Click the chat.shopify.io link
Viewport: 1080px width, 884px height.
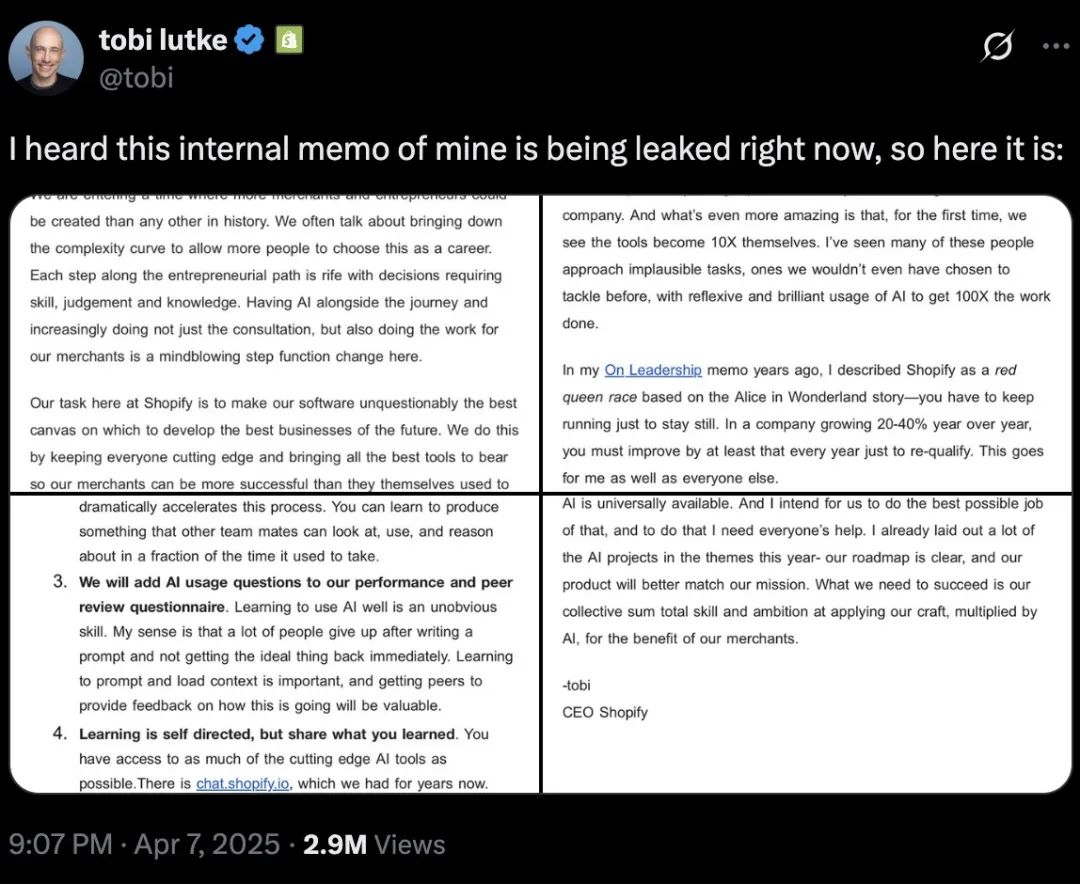[x=242, y=783]
